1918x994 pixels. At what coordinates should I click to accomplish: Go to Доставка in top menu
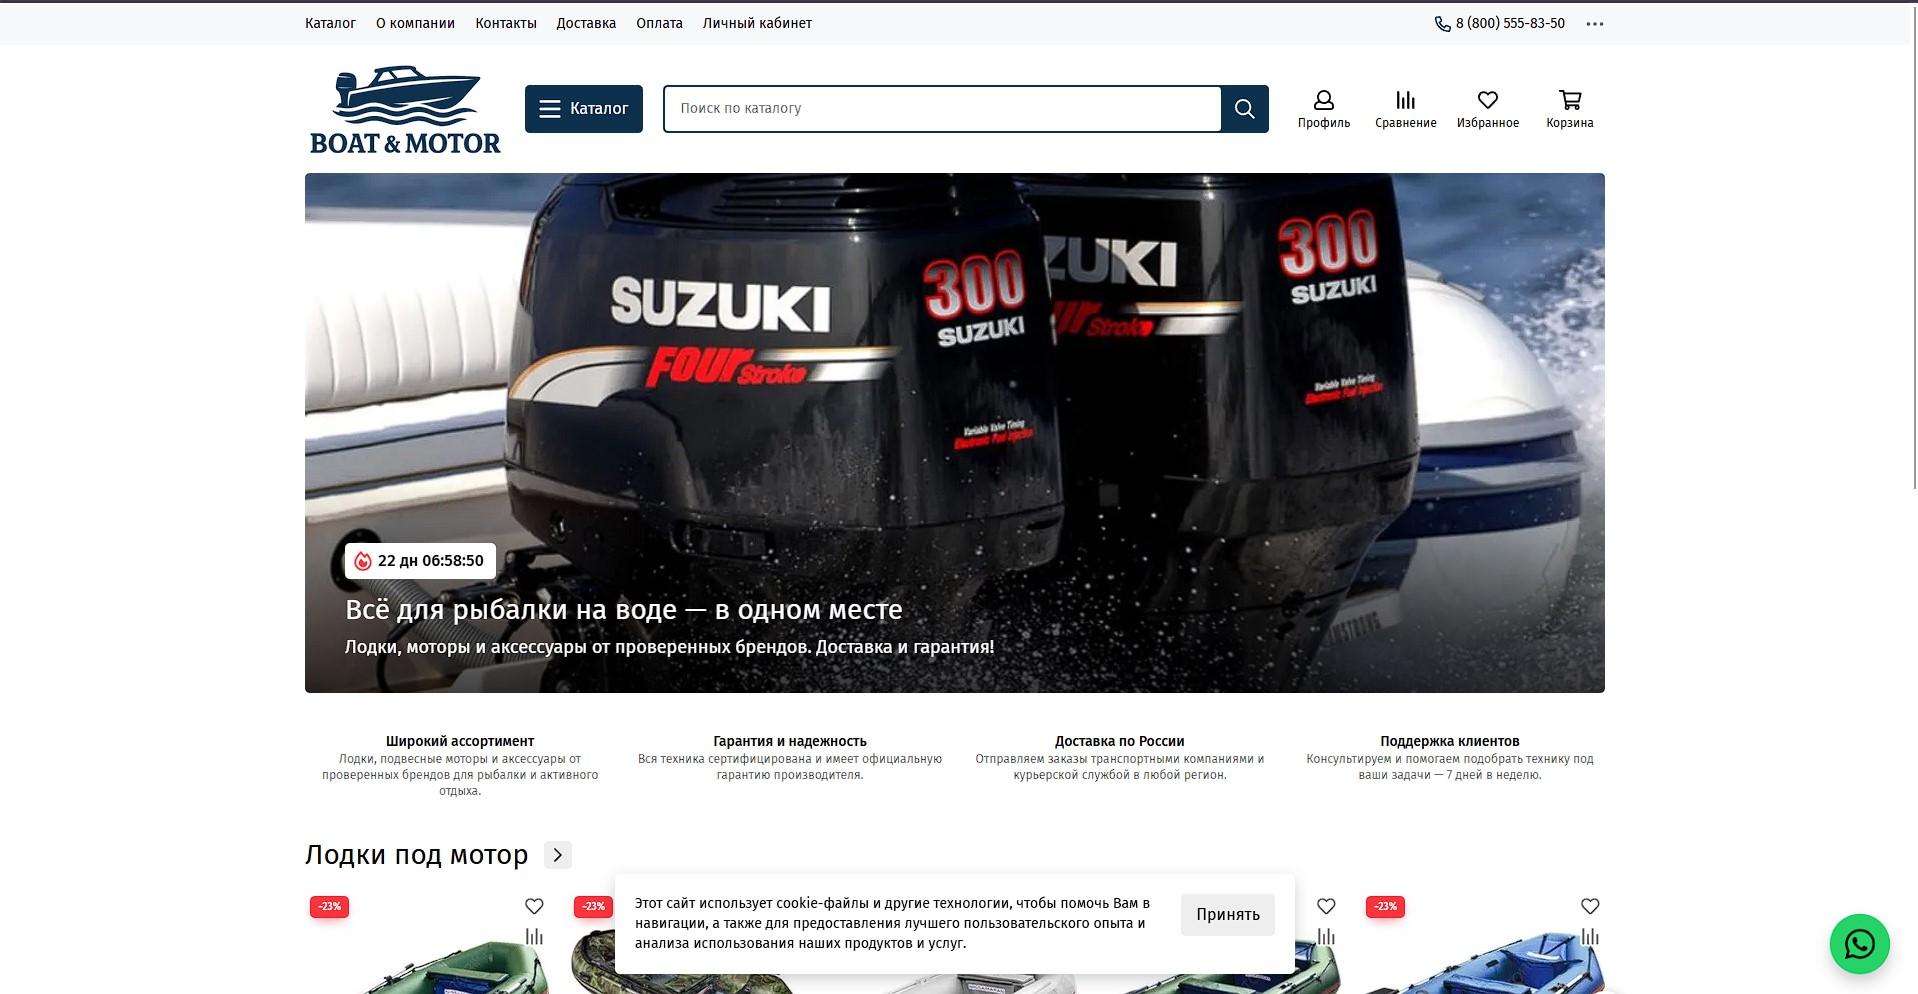coord(586,23)
